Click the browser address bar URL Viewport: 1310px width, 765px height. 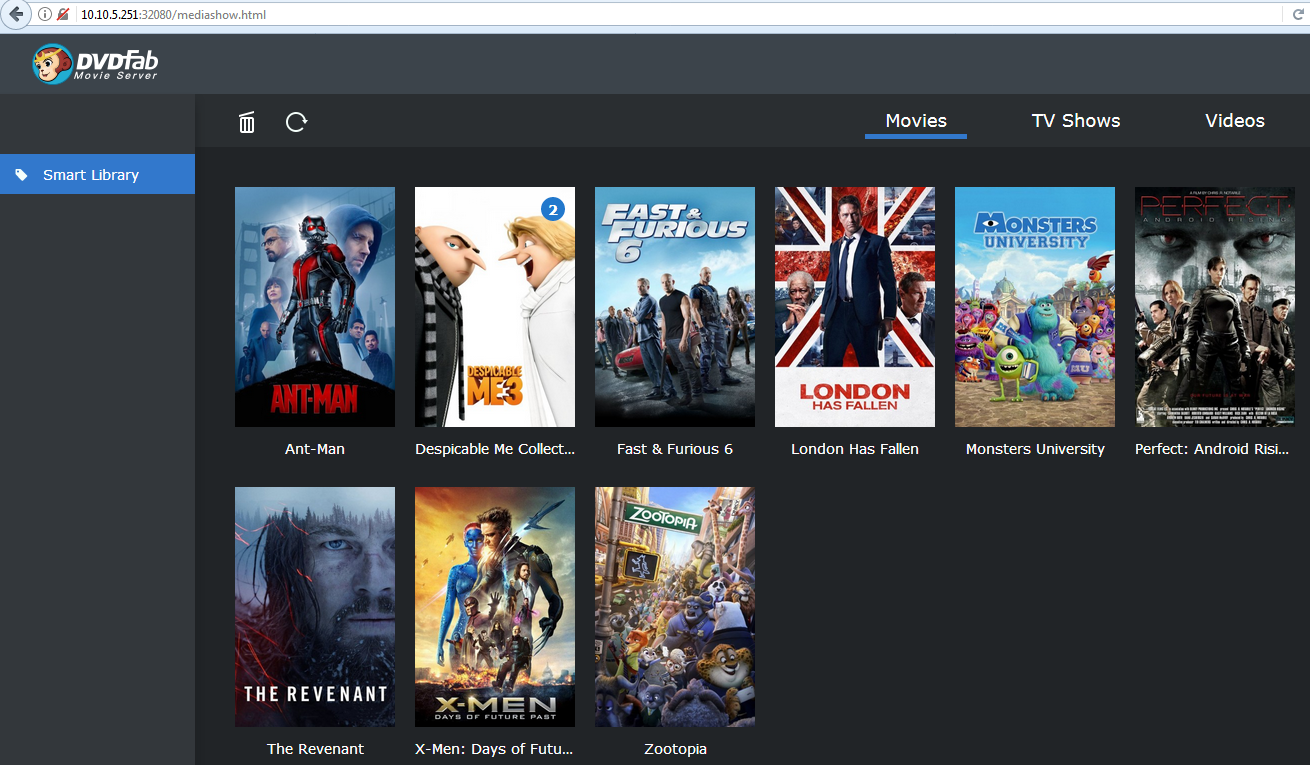click(x=173, y=15)
